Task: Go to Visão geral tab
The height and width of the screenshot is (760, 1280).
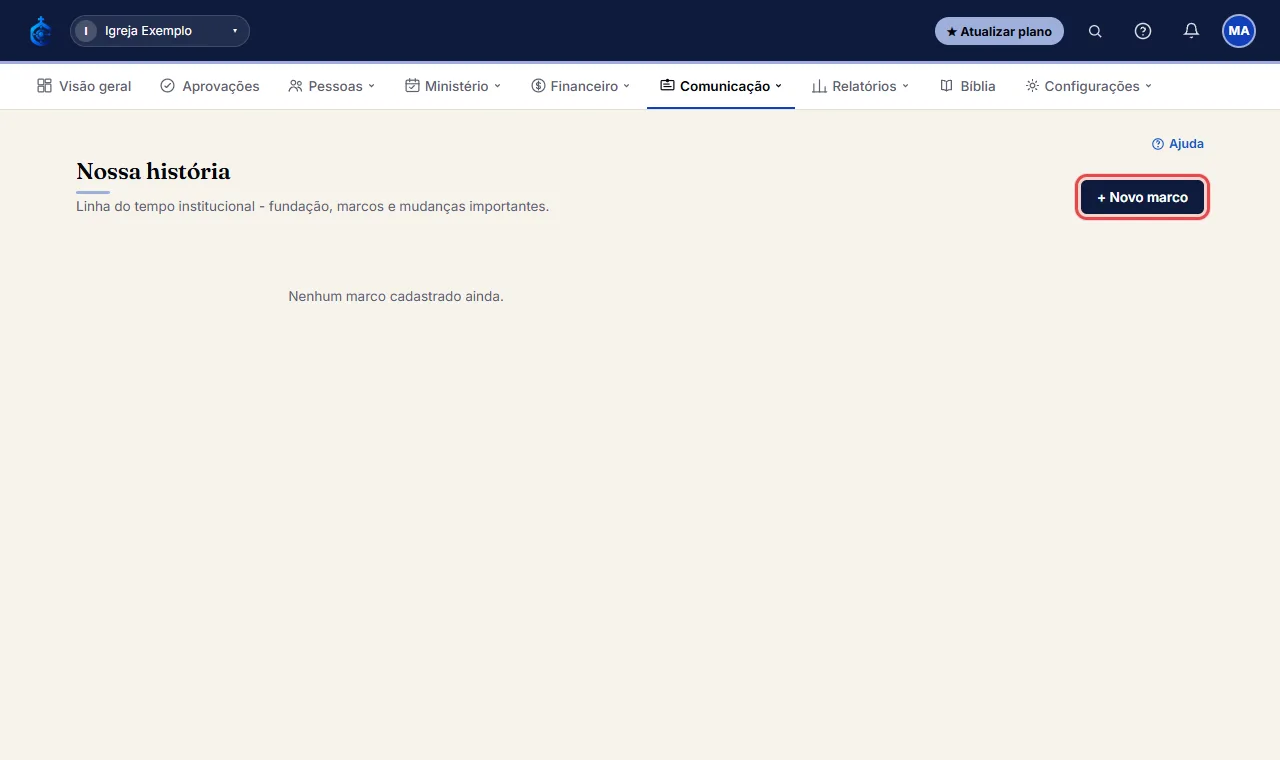Action: (84, 86)
